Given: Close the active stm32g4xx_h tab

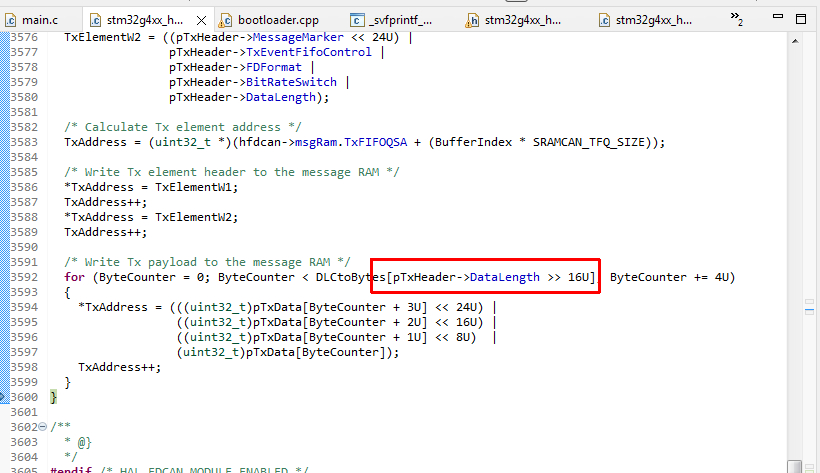Looking at the screenshot, I should click(x=201, y=20).
